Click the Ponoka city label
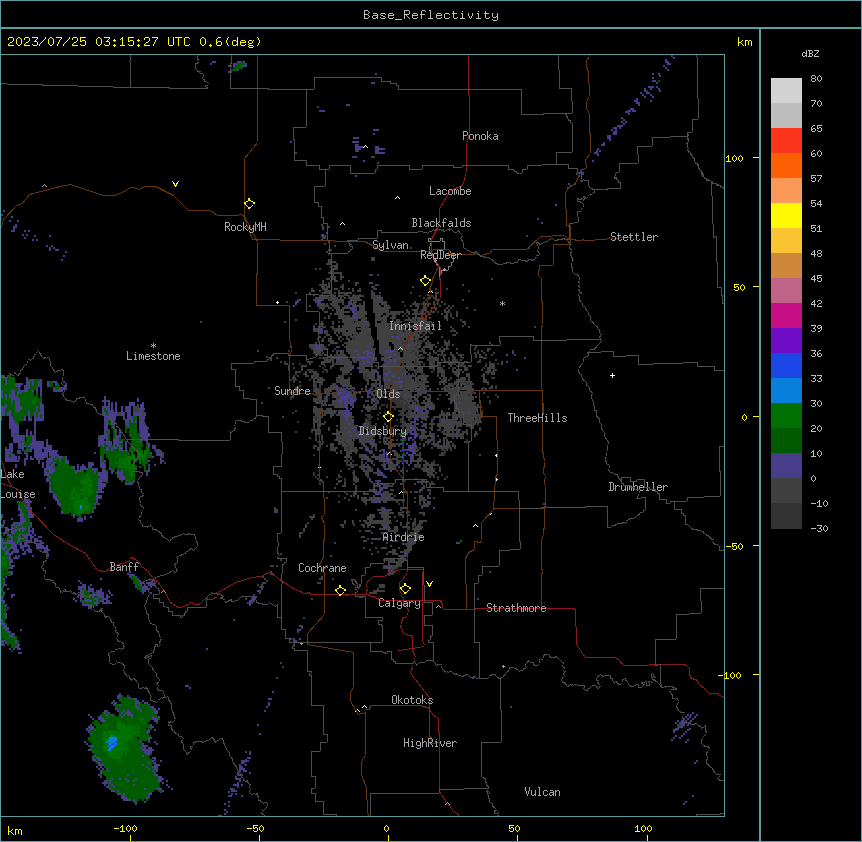Screen dimensions: 862x842 click(480, 136)
